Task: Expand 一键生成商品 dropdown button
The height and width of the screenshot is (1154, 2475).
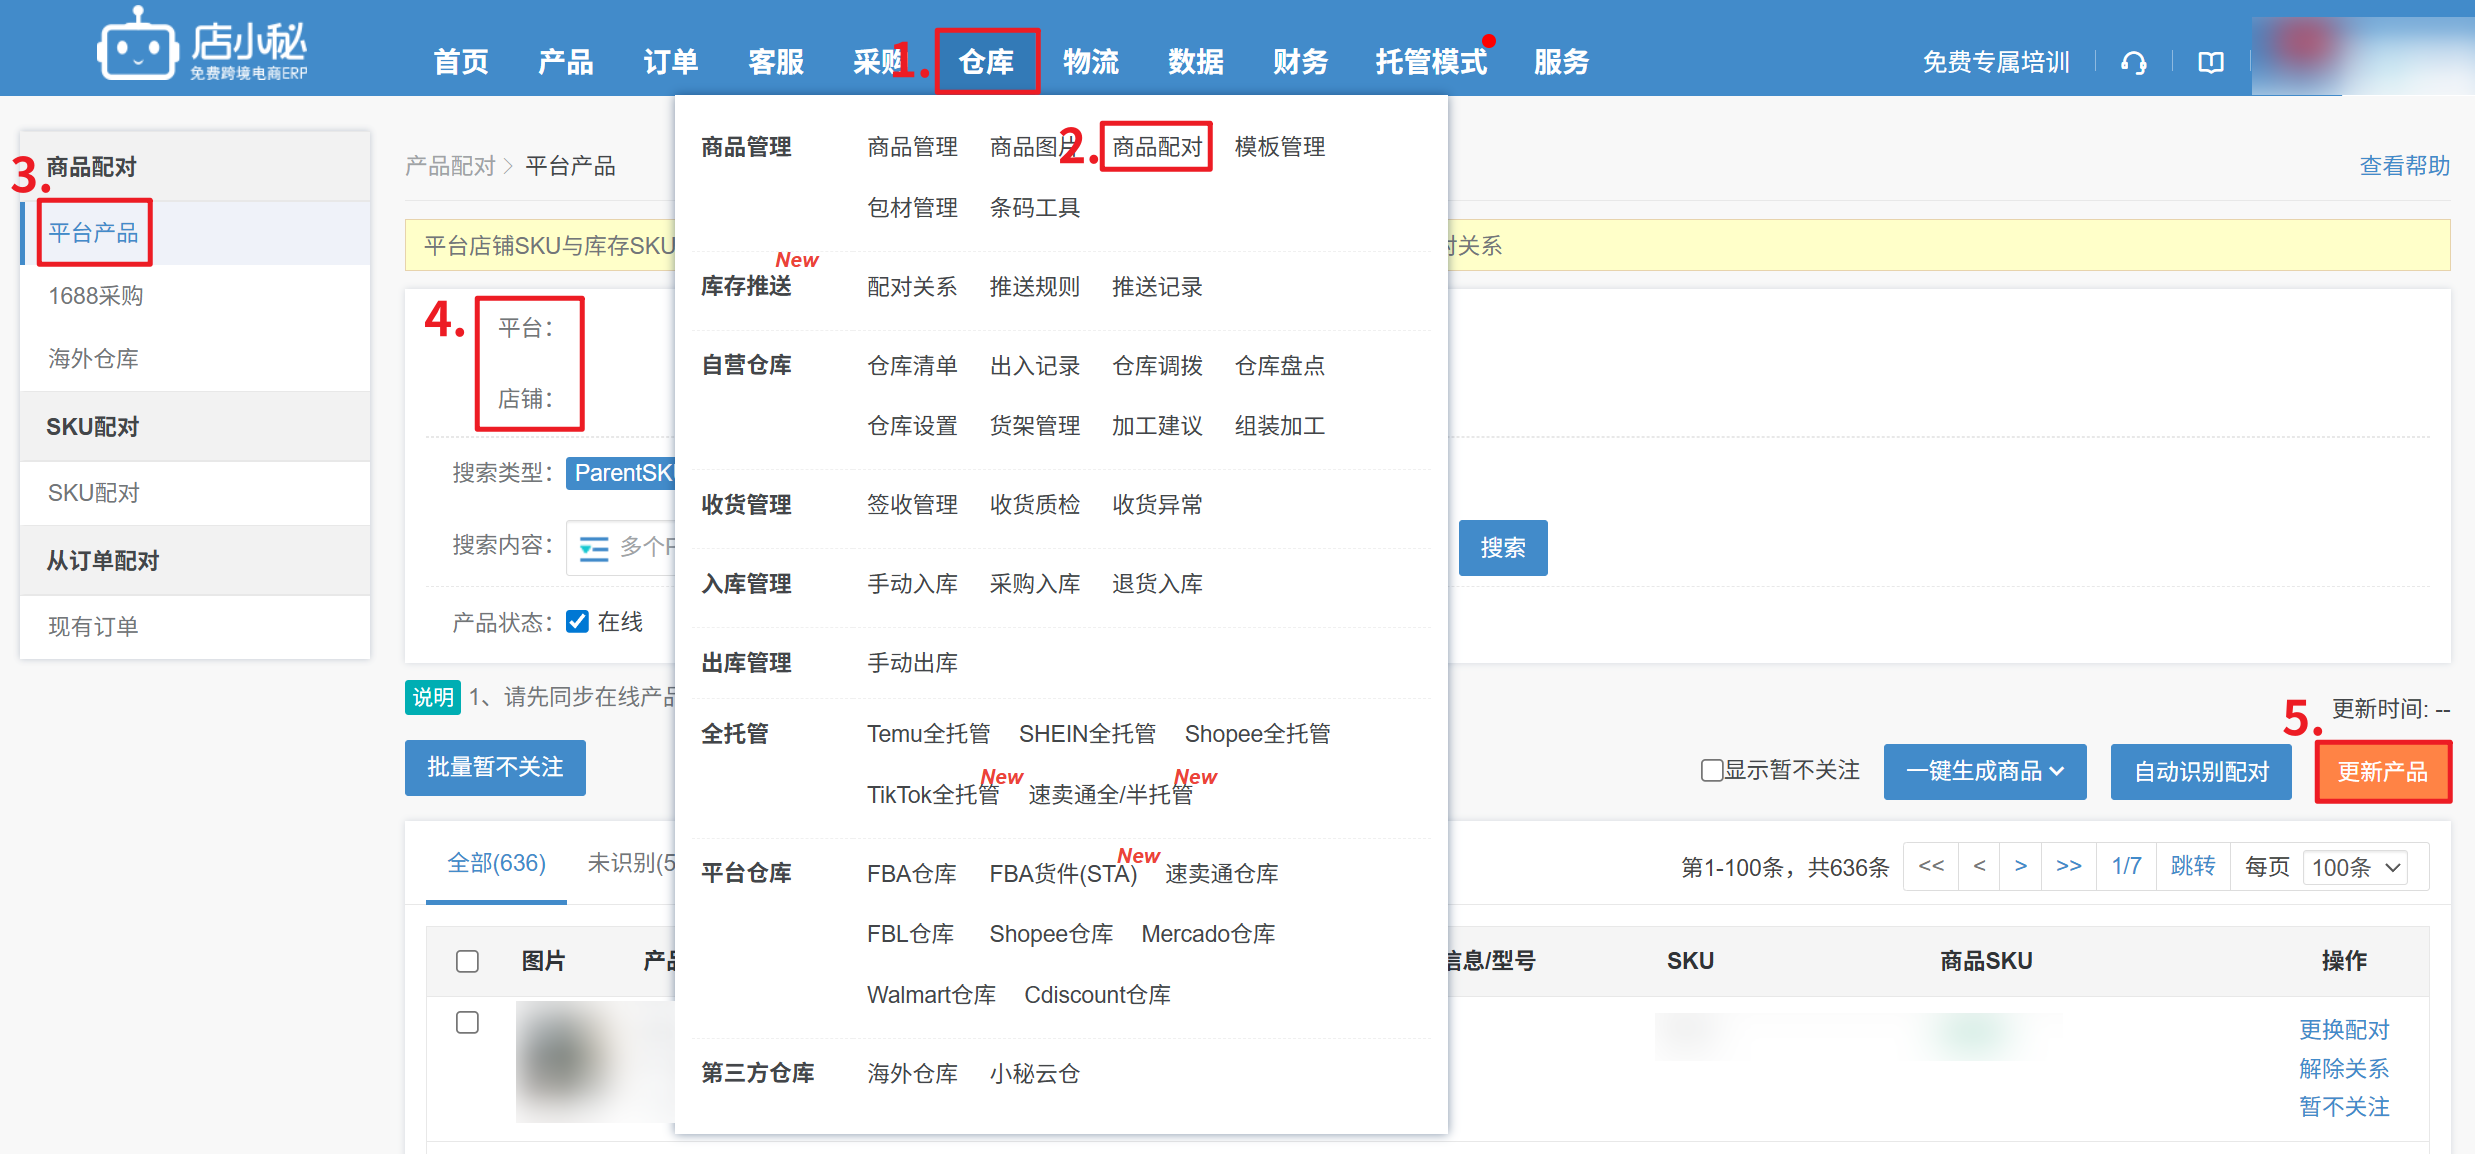Action: 1984,772
